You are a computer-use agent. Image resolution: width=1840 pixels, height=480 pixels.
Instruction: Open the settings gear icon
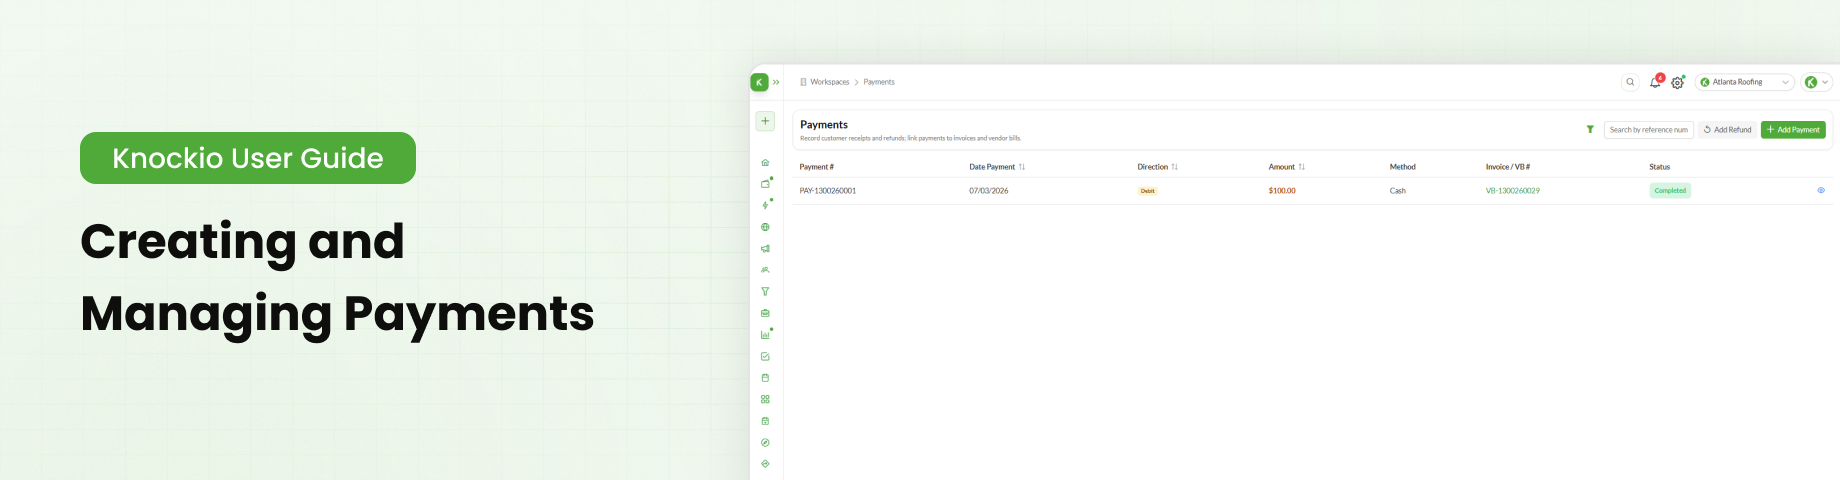pos(1677,82)
